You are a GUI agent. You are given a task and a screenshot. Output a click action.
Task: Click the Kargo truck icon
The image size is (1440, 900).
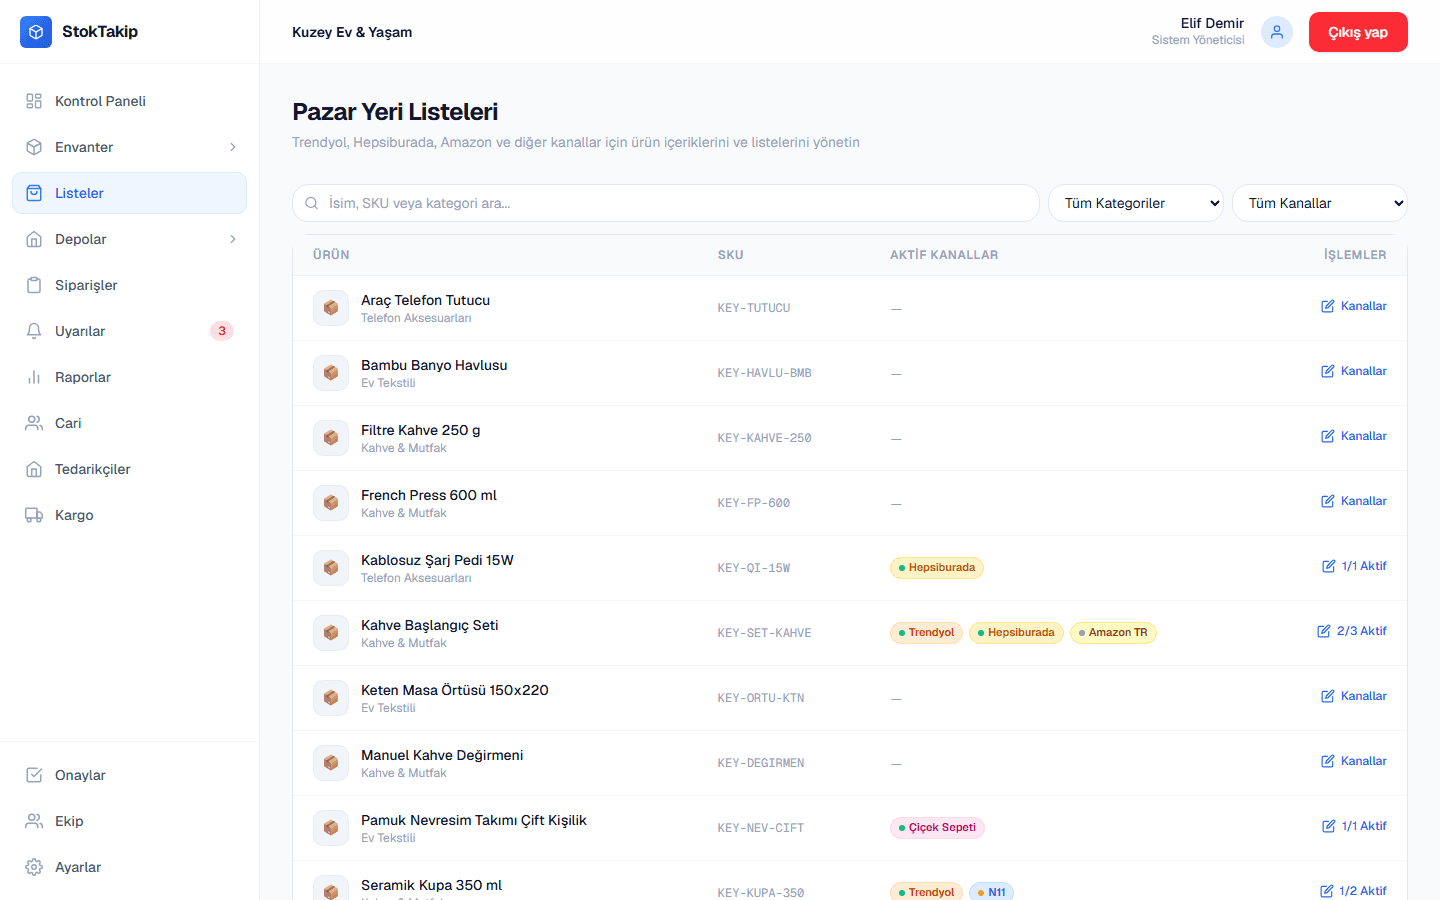click(34, 515)
